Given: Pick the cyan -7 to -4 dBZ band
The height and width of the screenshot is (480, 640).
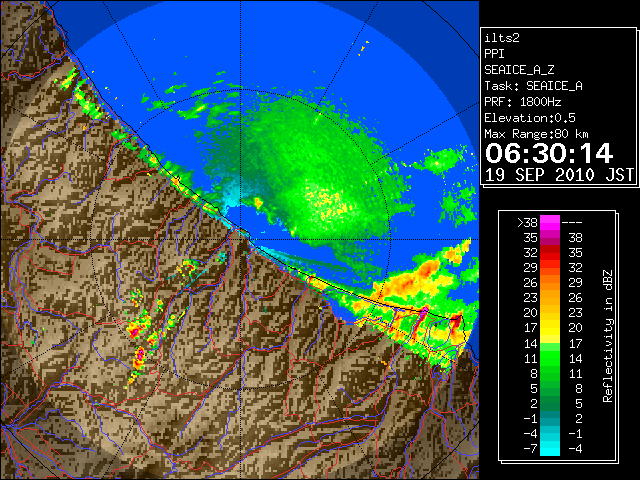Looking at the screenshot, I should tap(550, 448).
